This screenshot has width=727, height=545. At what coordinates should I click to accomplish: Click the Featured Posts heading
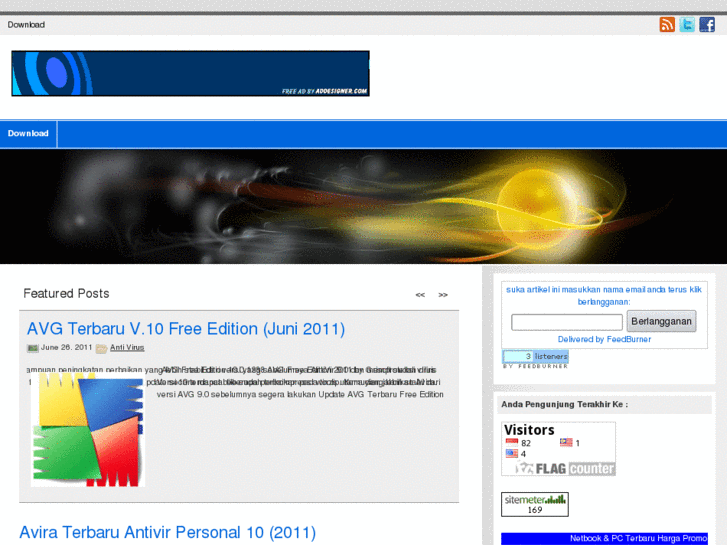click(x=66, y=294)
